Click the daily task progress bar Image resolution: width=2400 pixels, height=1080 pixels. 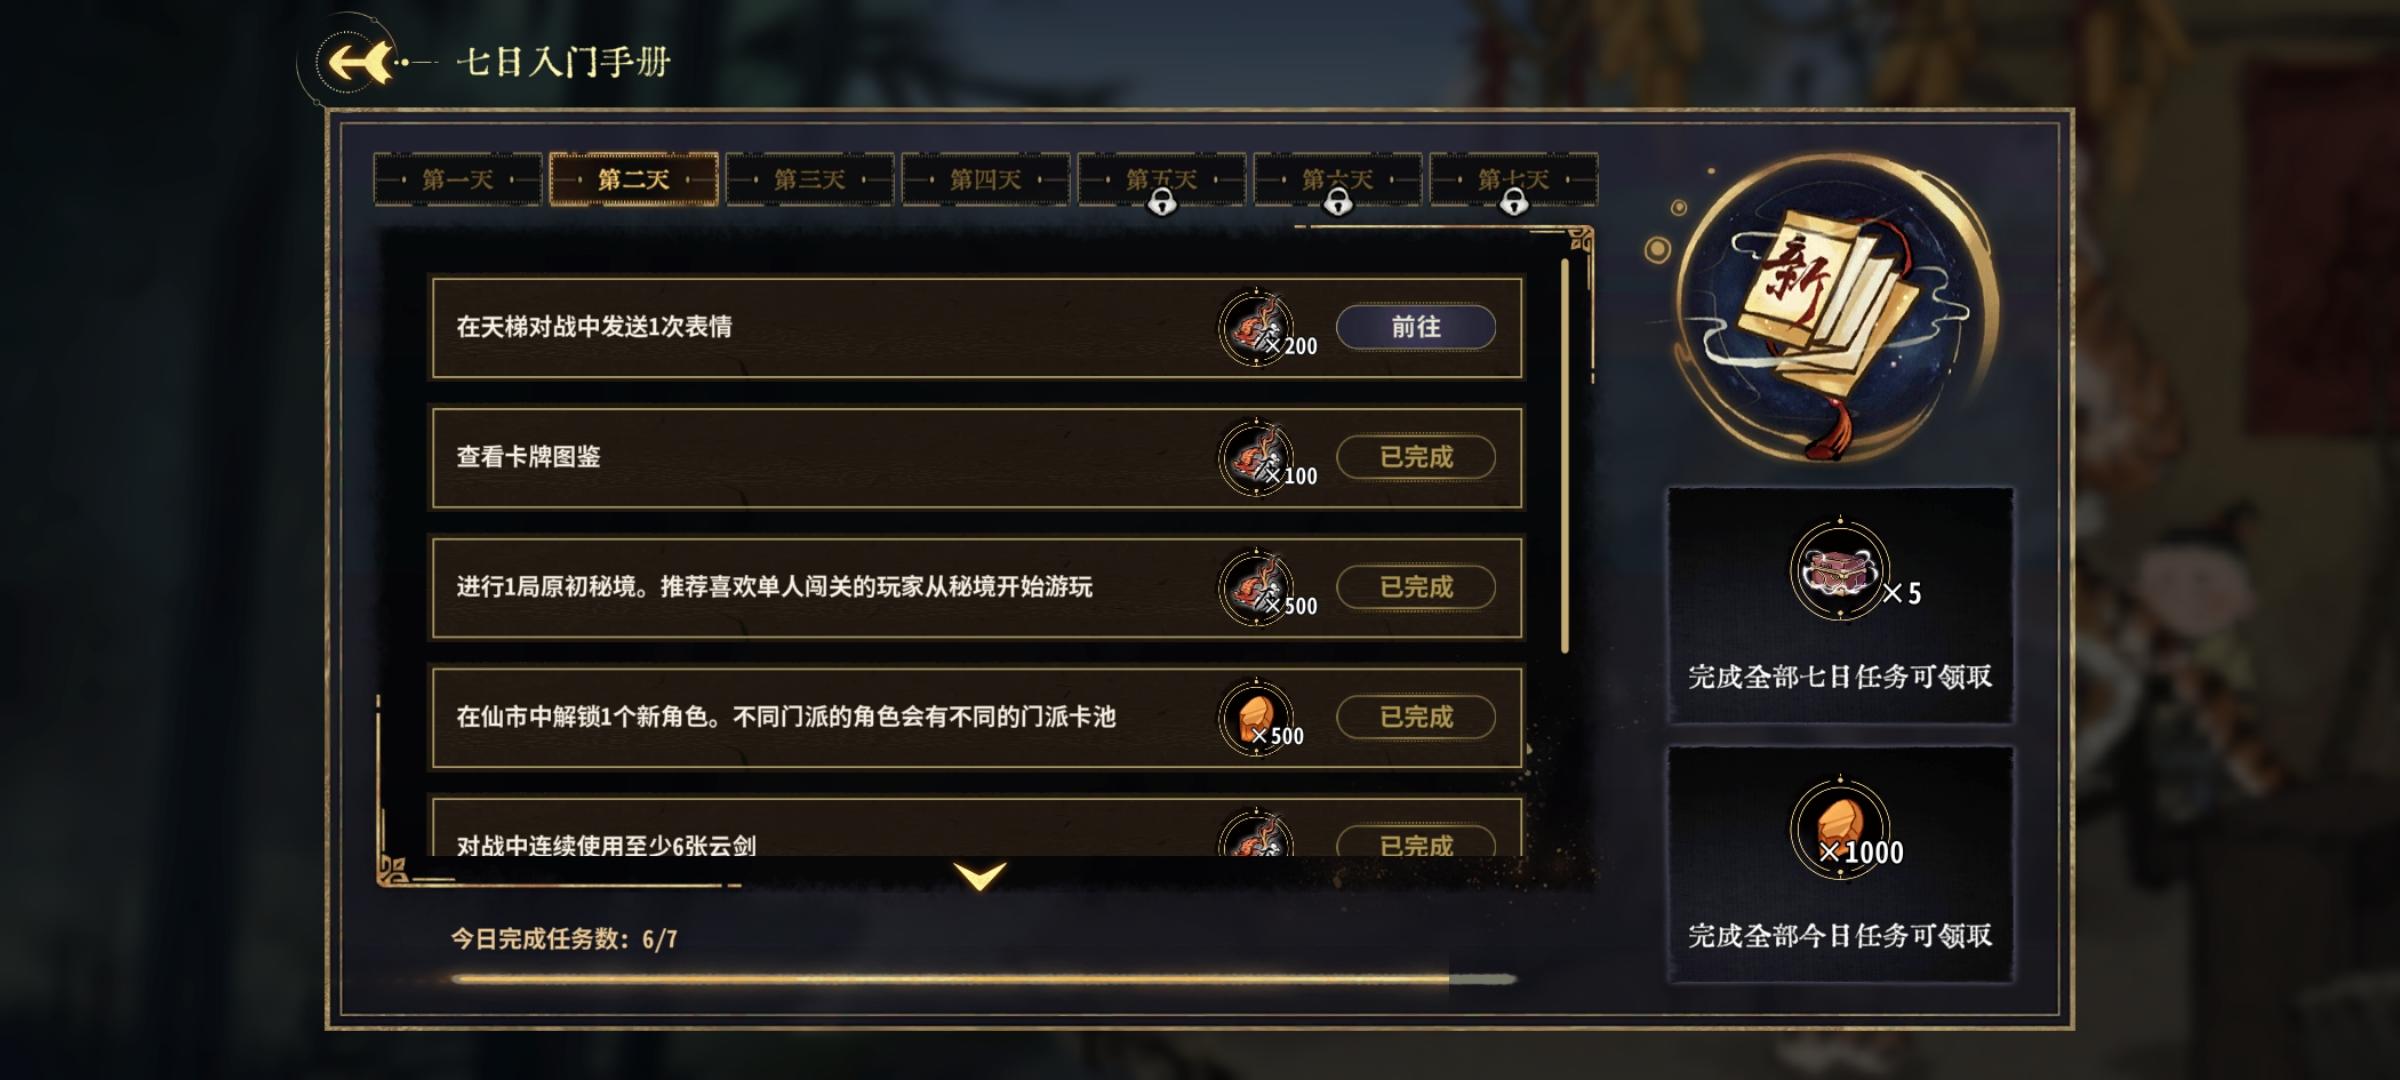(984, 979)
